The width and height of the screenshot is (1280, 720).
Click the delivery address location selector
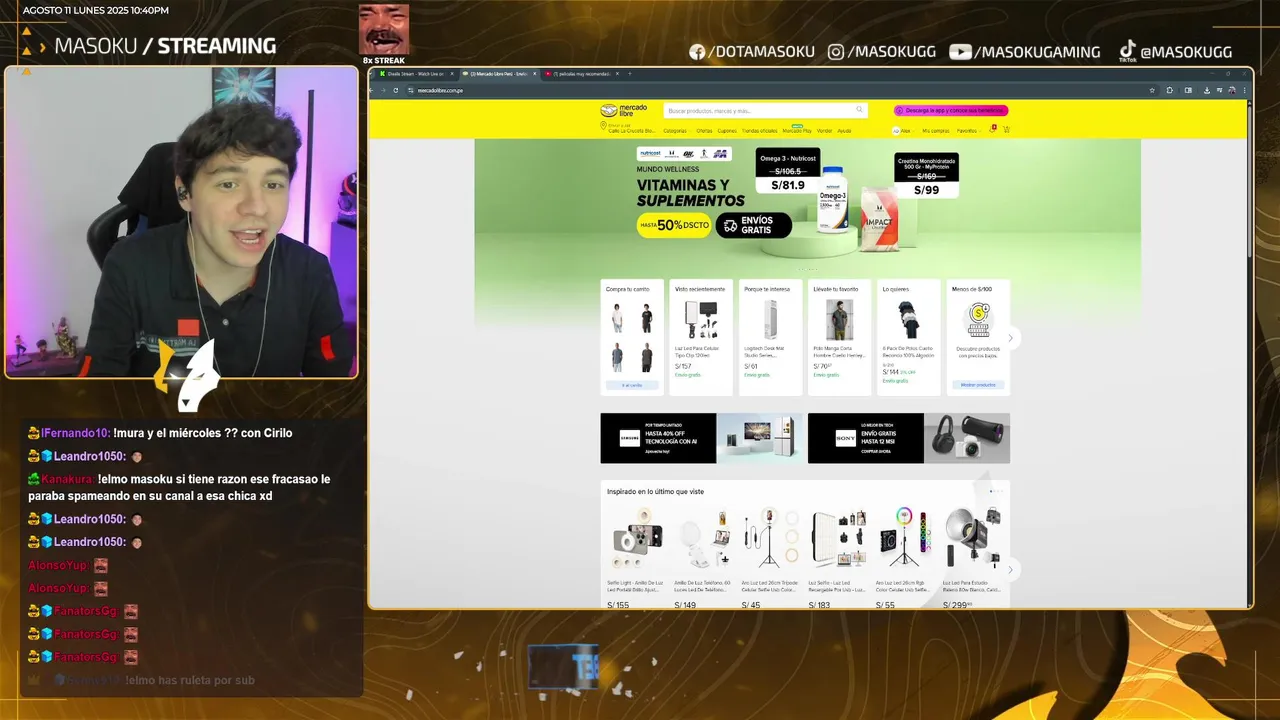(x=630, y=129)
